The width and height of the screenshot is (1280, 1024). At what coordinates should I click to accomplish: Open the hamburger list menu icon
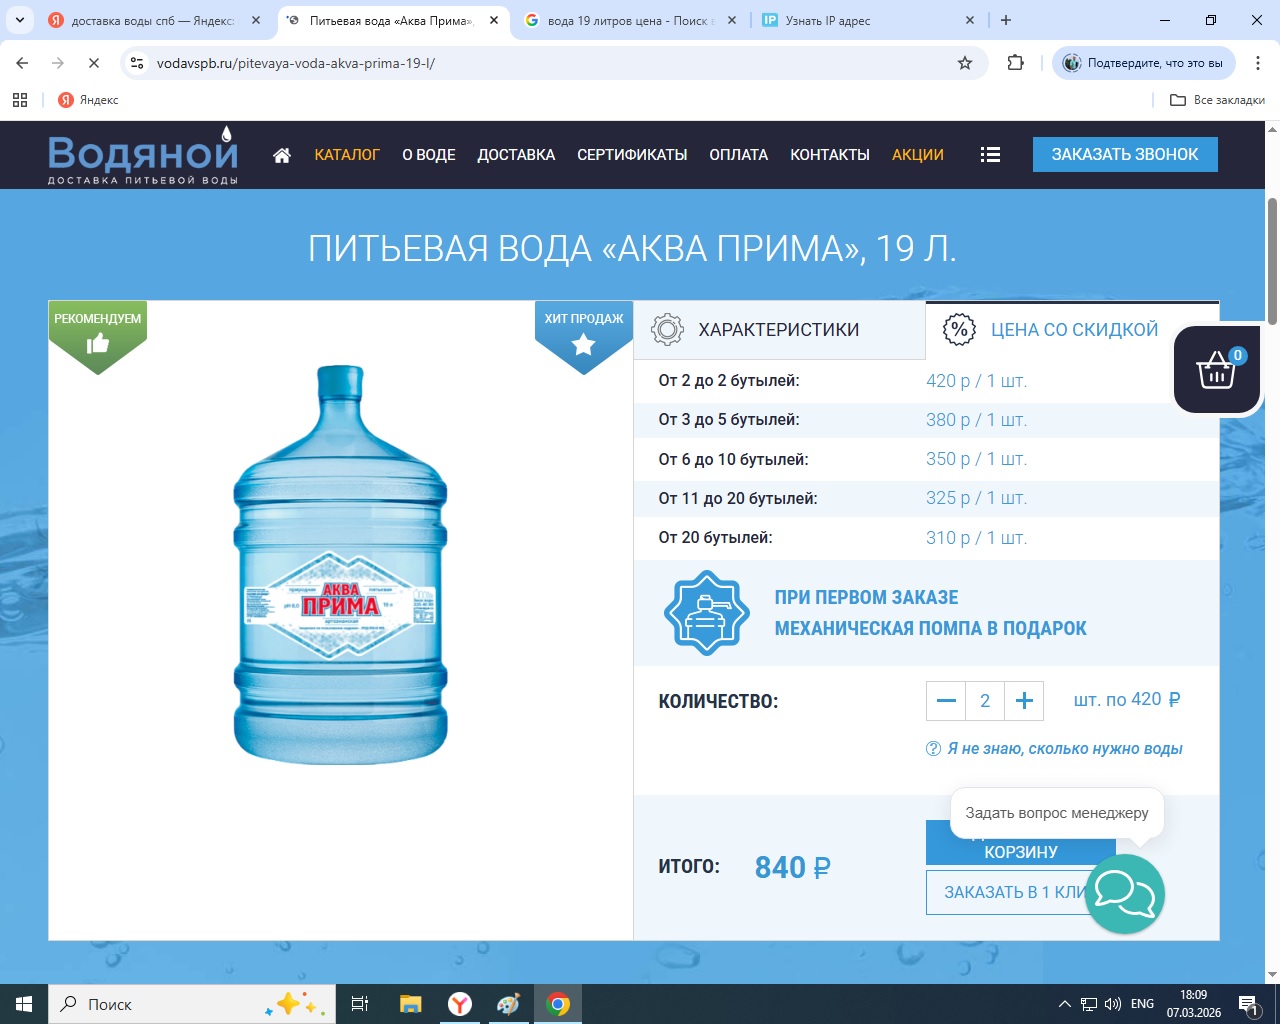[x=990, y=155]
